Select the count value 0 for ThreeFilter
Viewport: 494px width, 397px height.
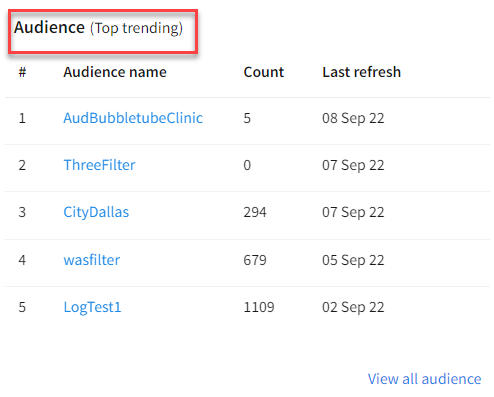pos(247,165)
